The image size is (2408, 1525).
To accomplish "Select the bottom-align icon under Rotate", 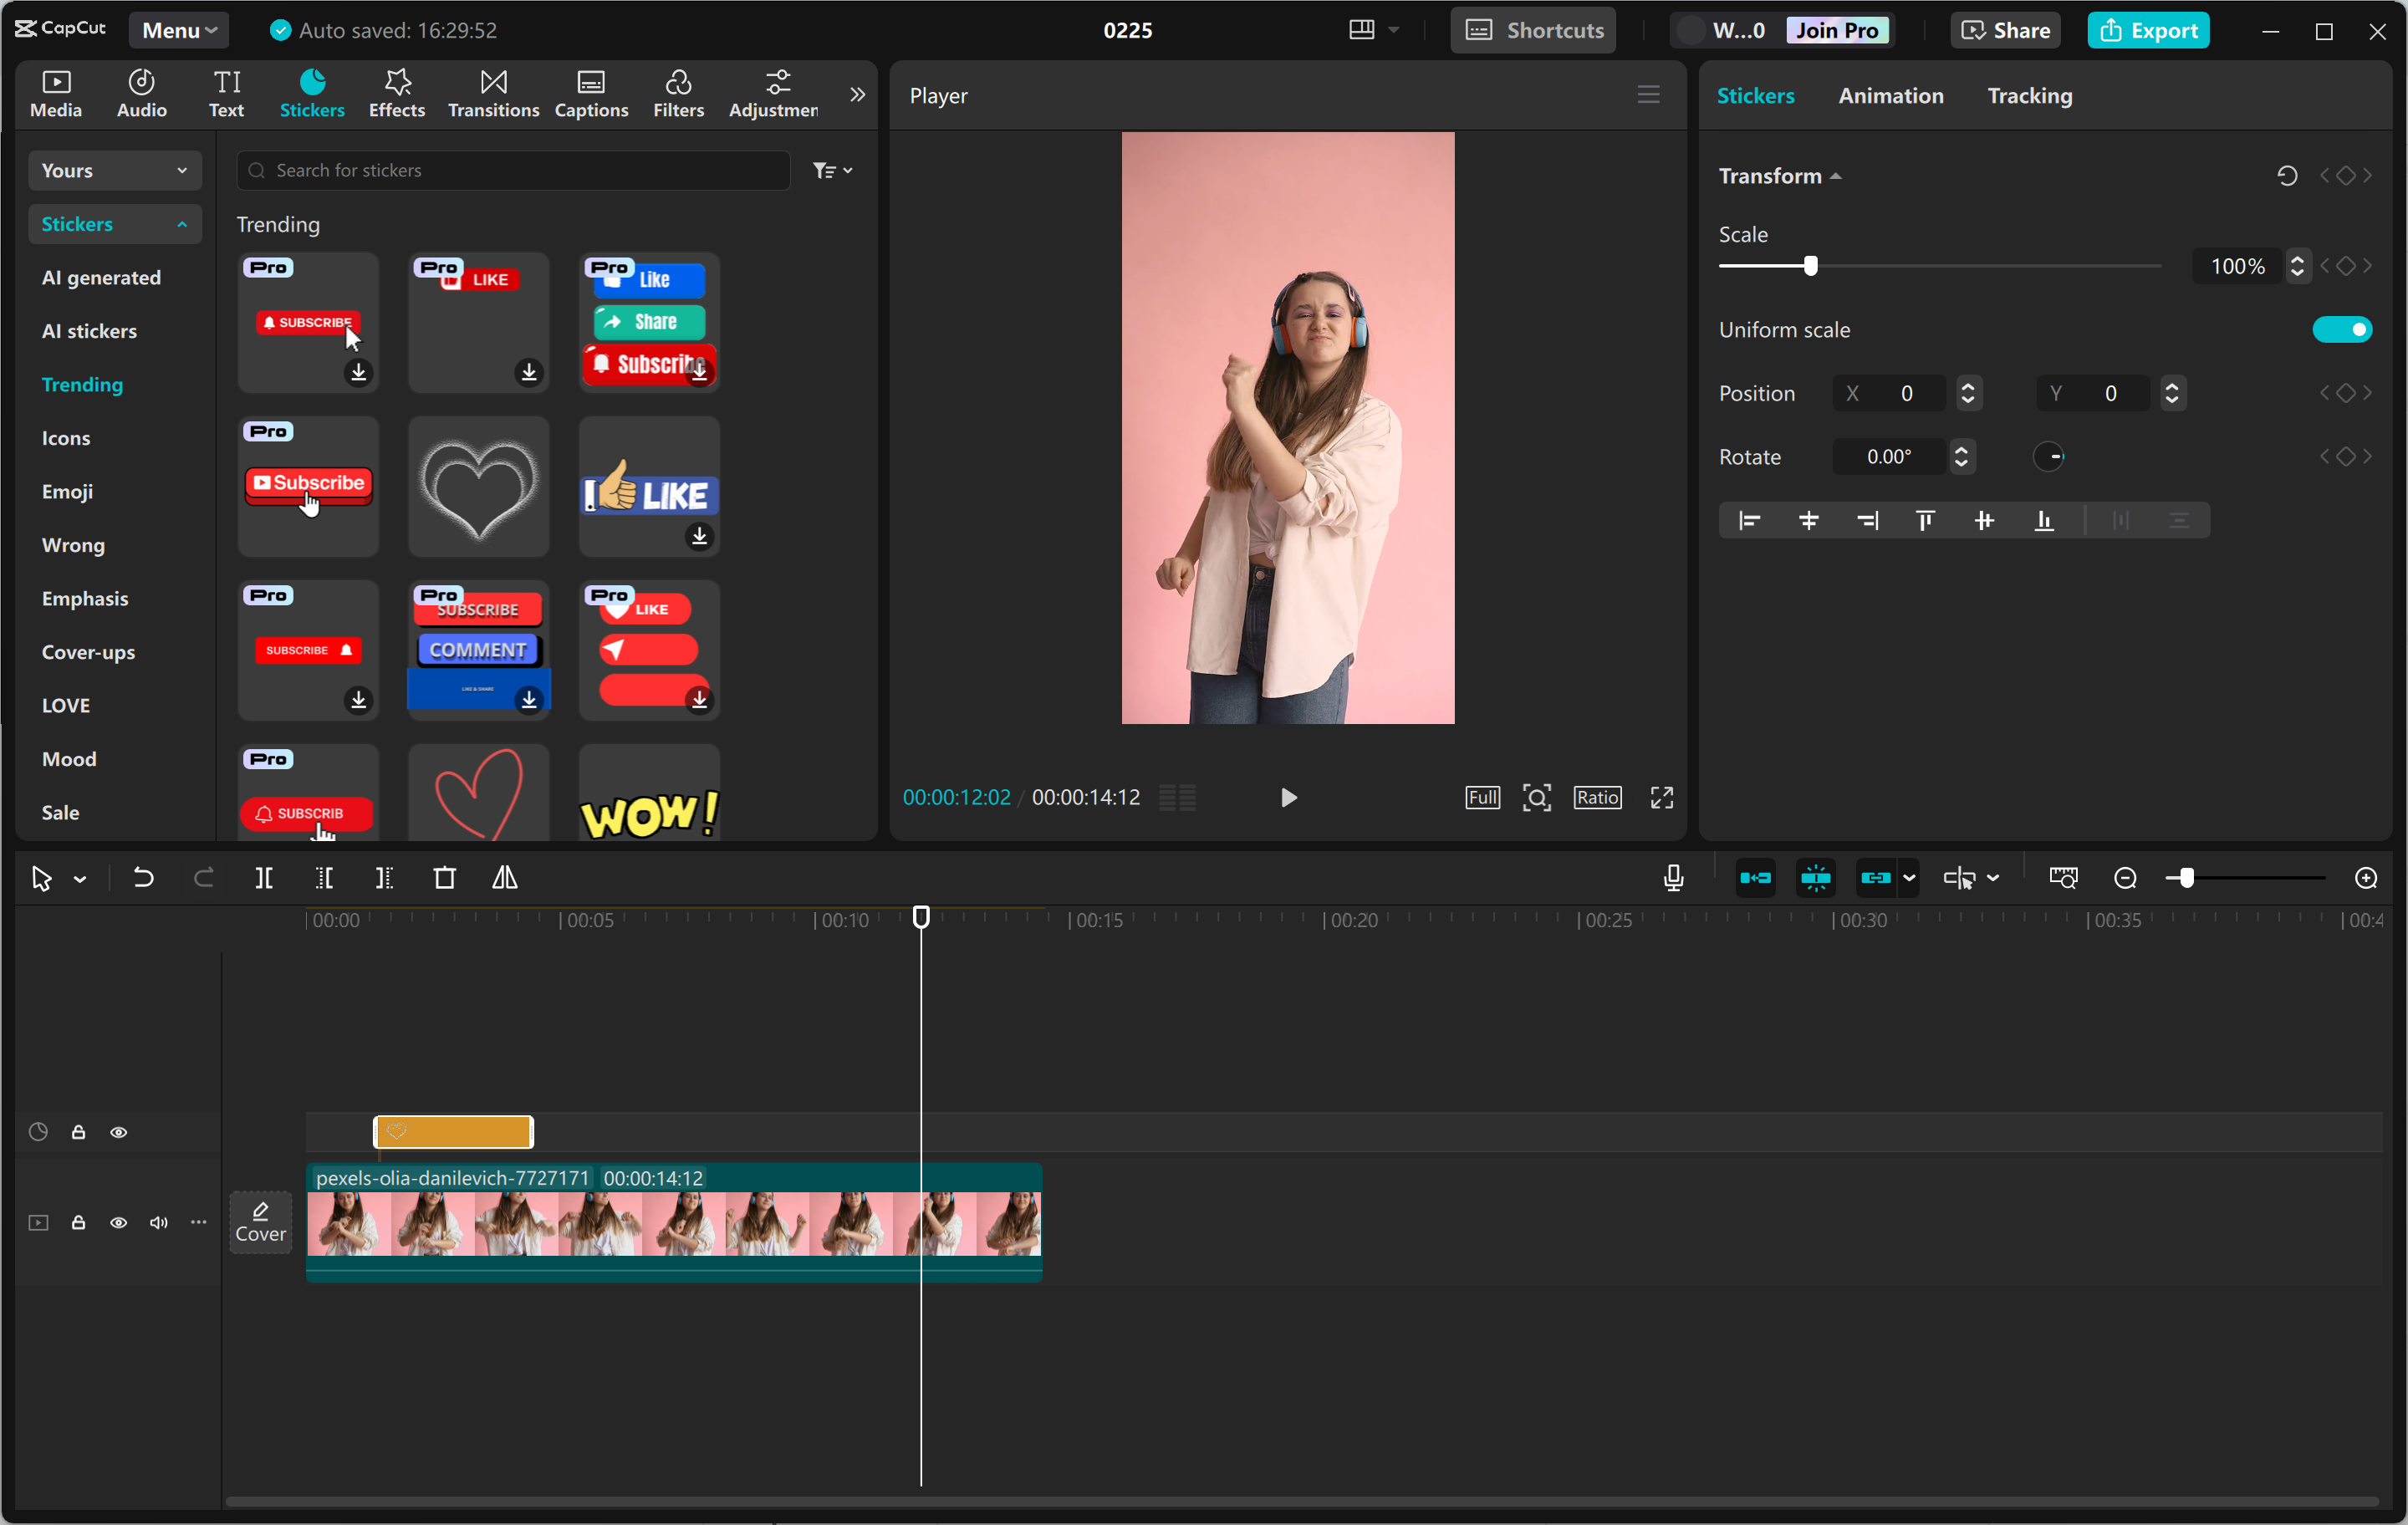I will click(x=2043, y=520).
